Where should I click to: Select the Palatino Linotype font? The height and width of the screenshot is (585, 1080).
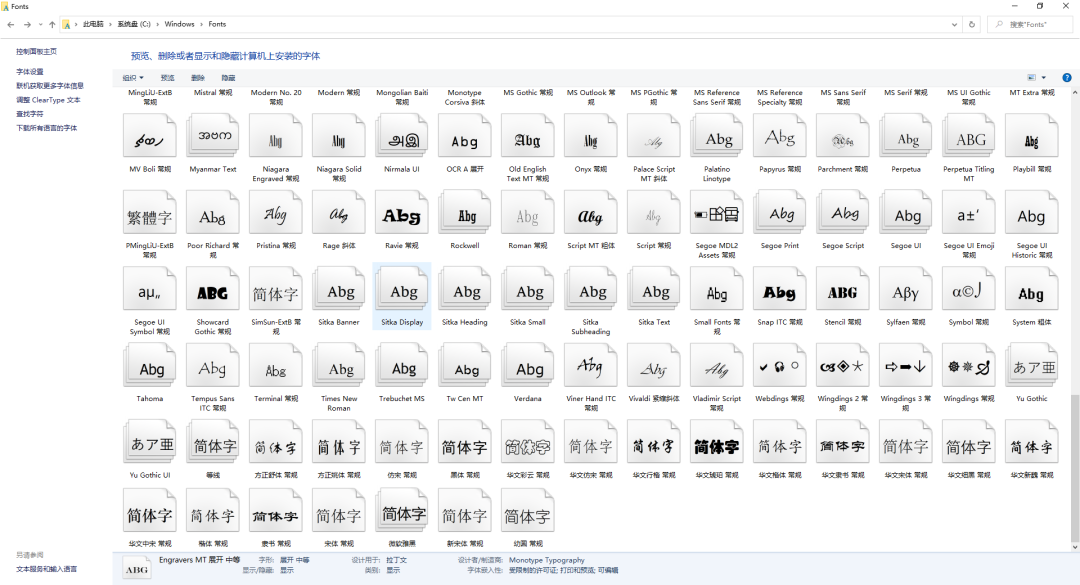coord(717,137)
